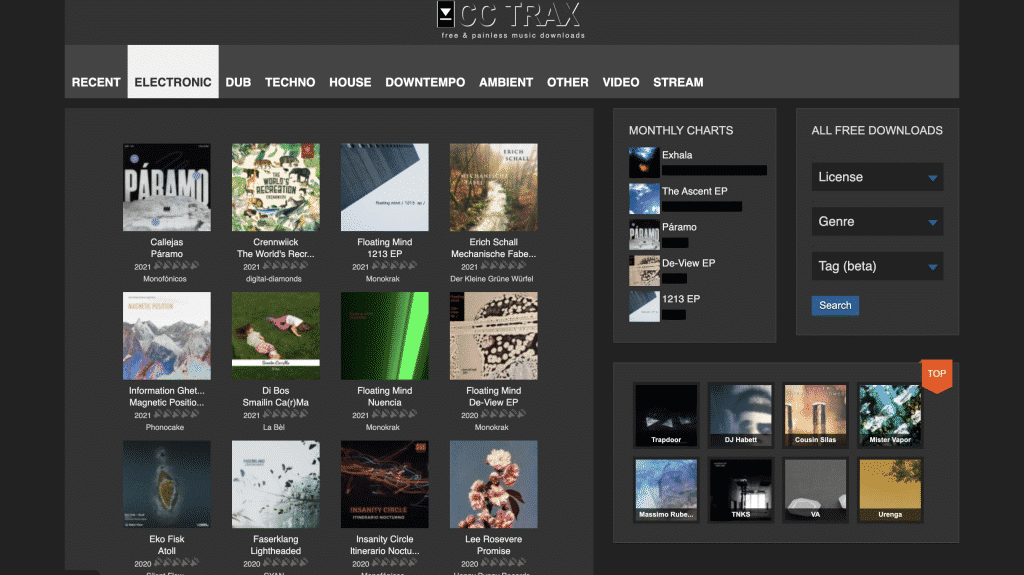Open Trapdoor top artist tile
This screenshot has height=575, width=1024.
click(666, 415)
